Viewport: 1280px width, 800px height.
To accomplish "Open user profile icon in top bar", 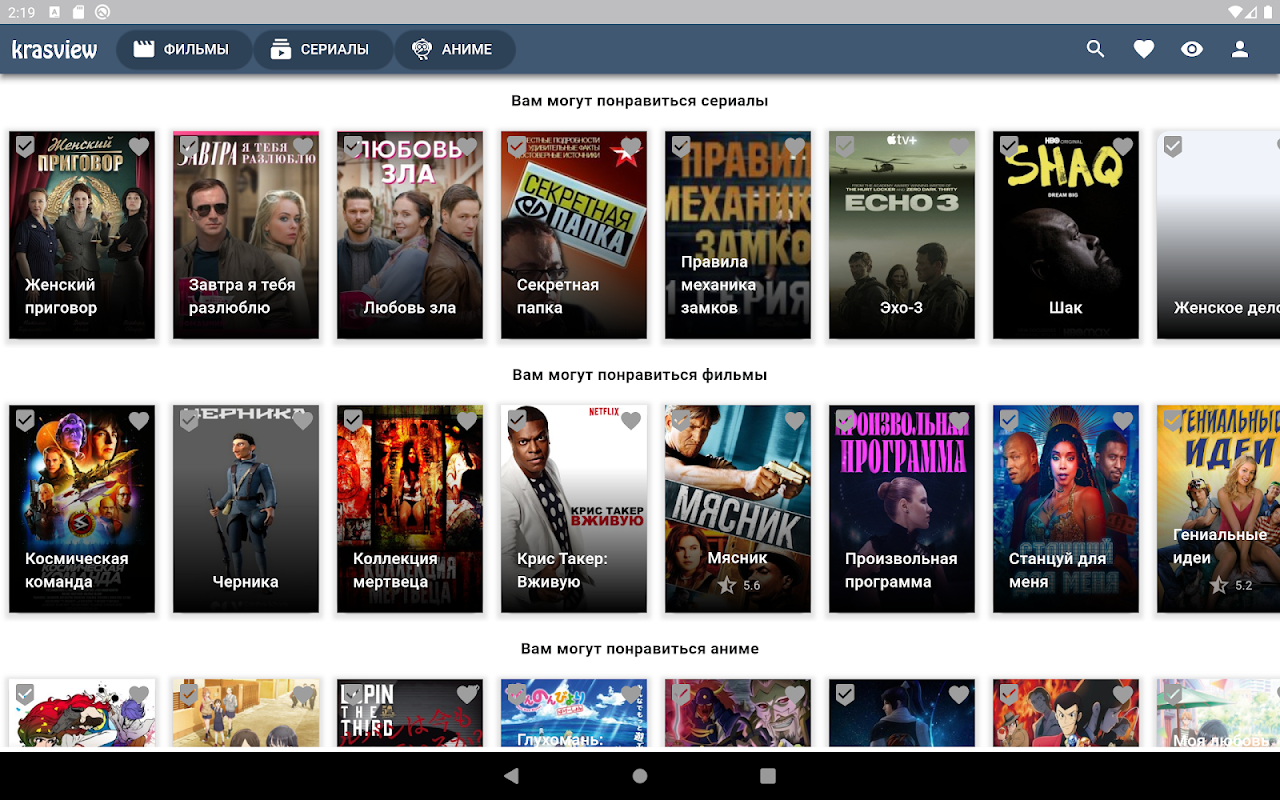I will click(1240, 49).
